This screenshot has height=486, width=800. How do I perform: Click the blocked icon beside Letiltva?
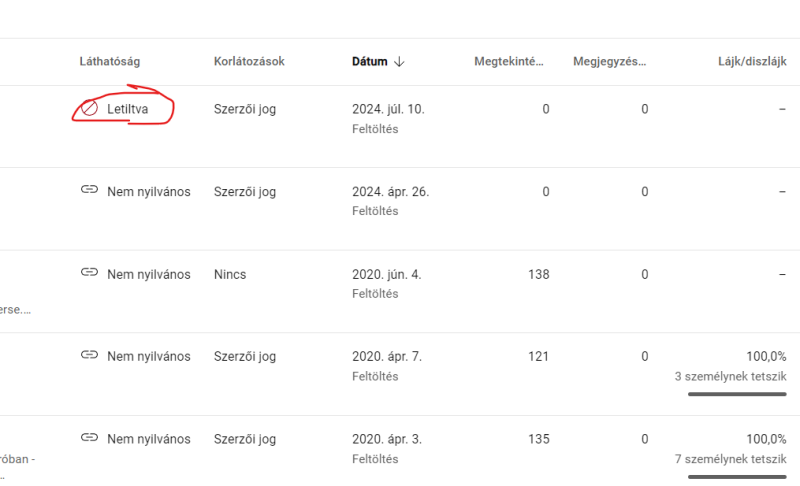point(89,109)
